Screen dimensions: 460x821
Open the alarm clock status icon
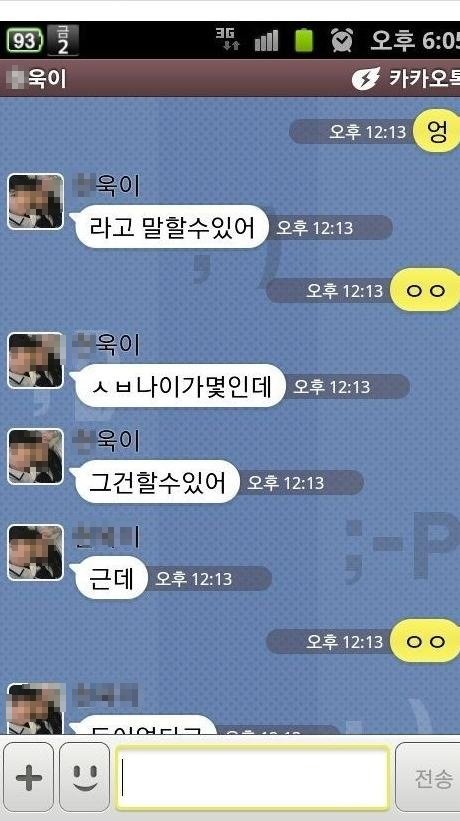342,40
